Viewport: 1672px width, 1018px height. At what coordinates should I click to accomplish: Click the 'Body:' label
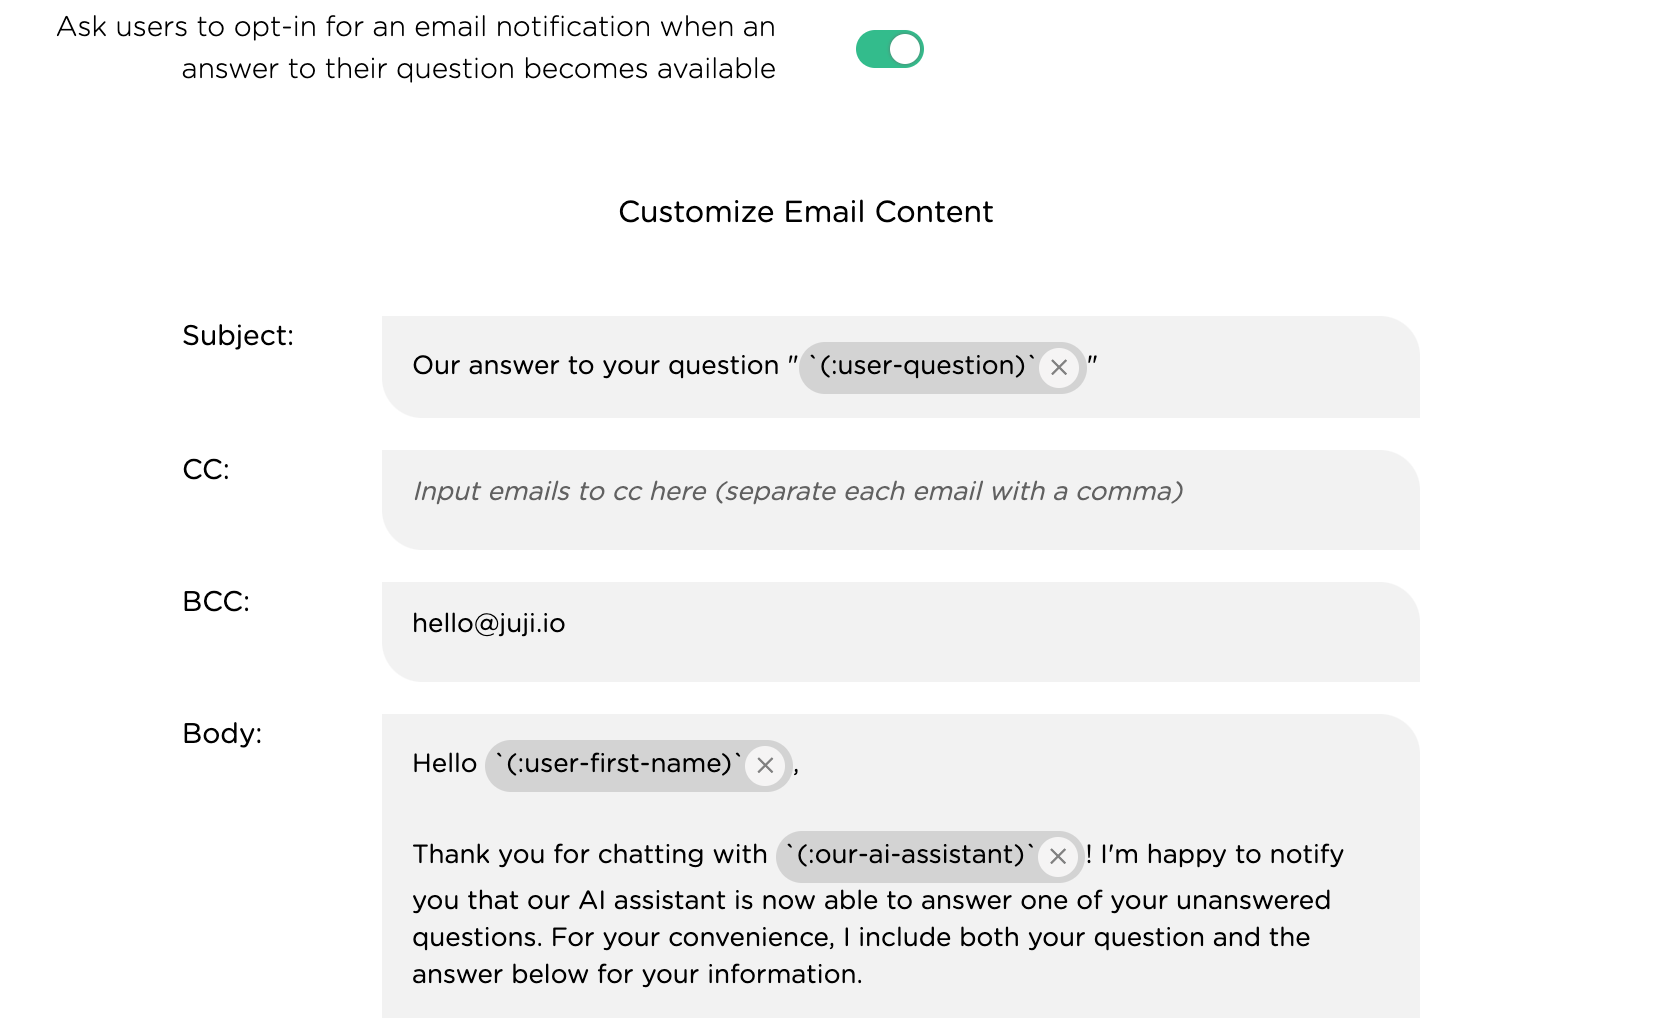point(222,734)
